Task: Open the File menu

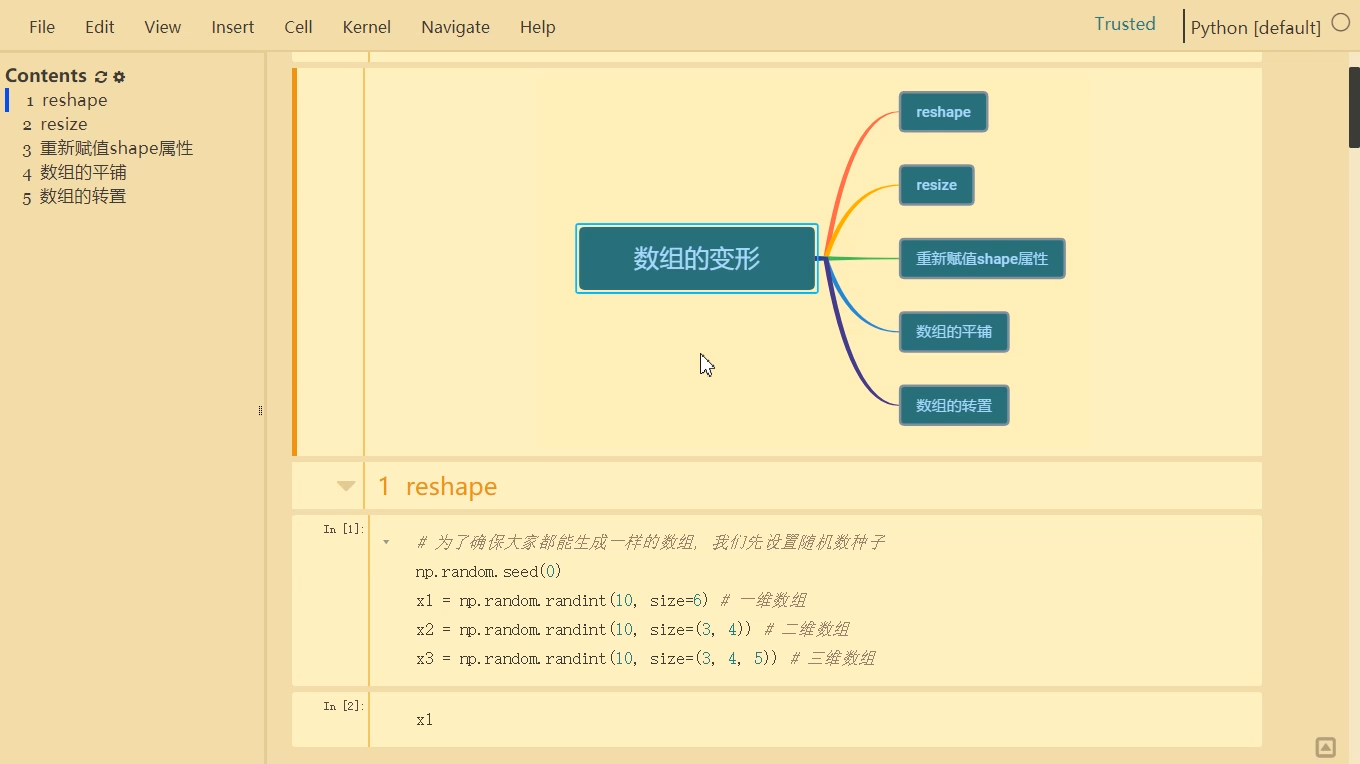Action: [42, 27]
